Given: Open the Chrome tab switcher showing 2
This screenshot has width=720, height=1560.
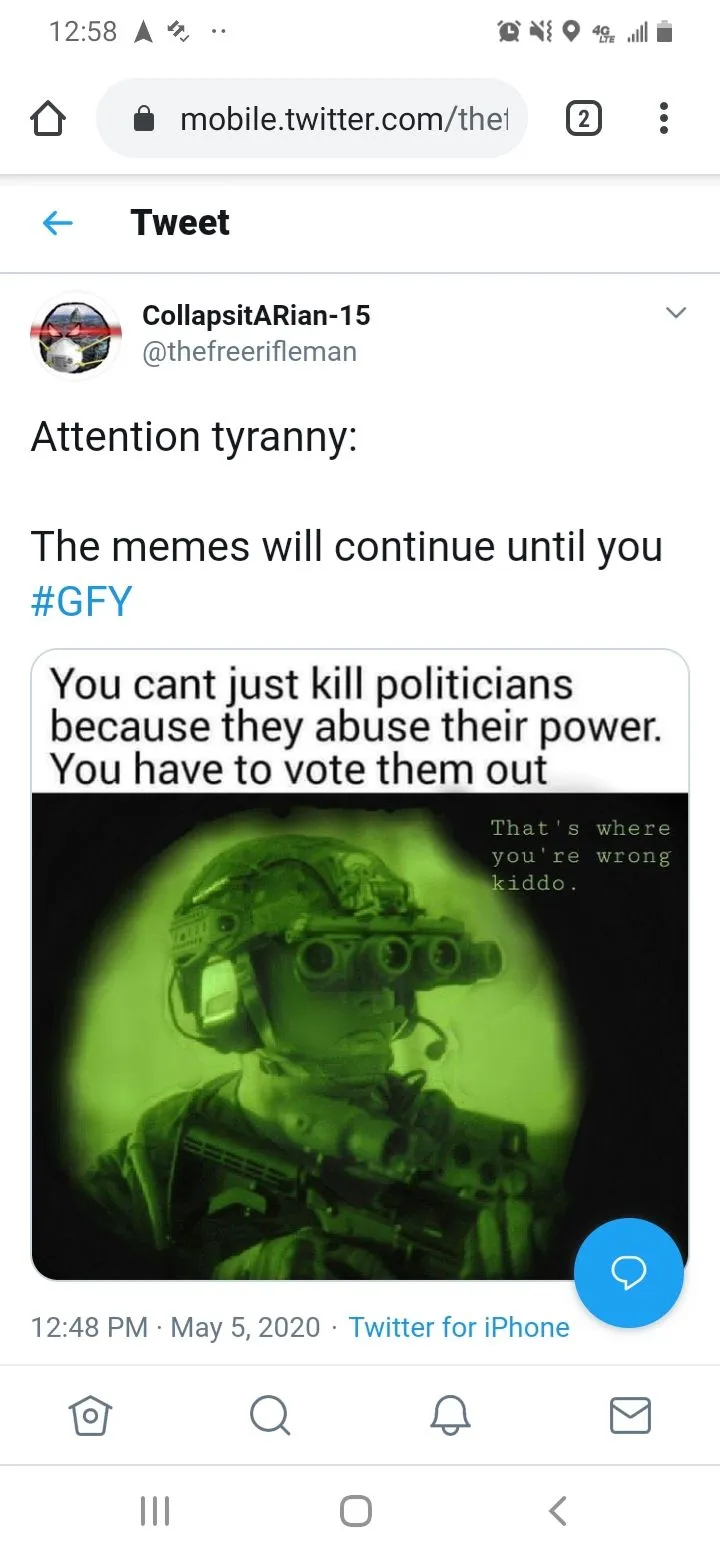Looking at the screenshot, I should (584, 120).
